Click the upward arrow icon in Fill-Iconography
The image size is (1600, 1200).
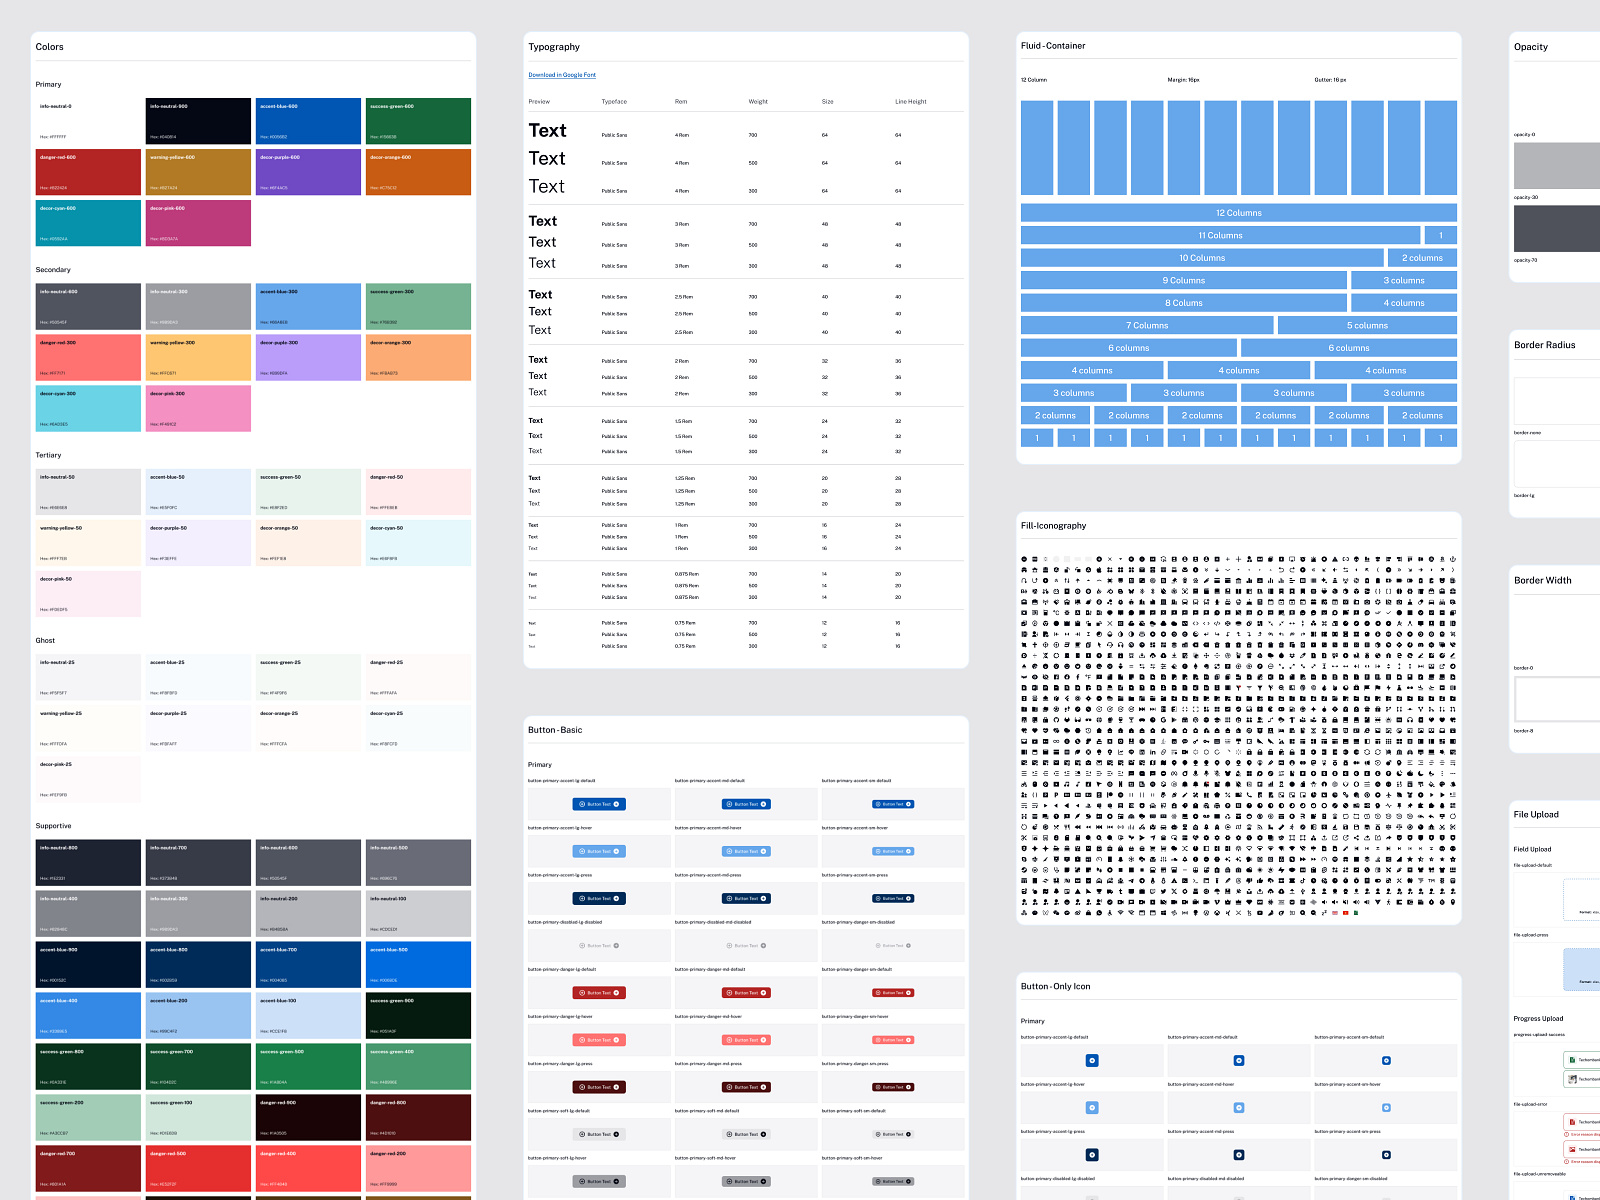[1077, 581]
